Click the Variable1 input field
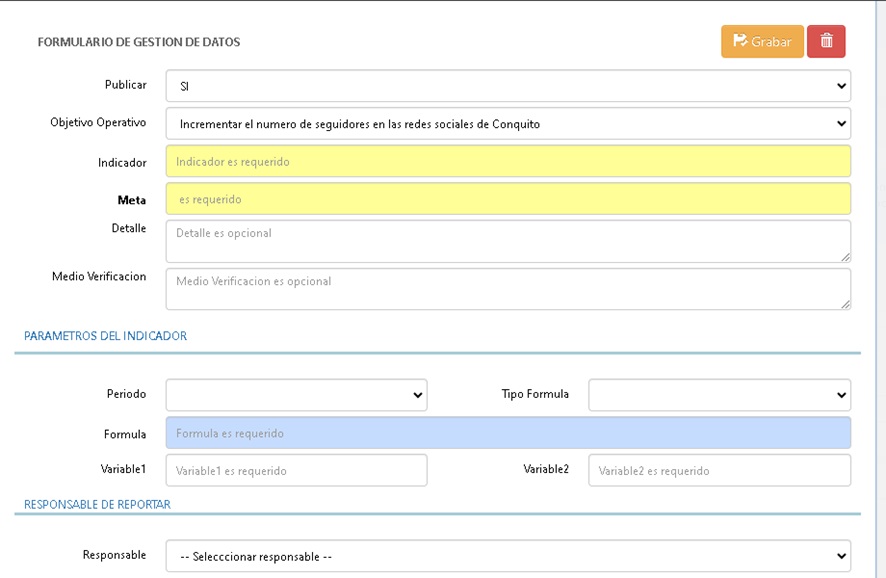 pyautogui.click(x=296, y=470)
